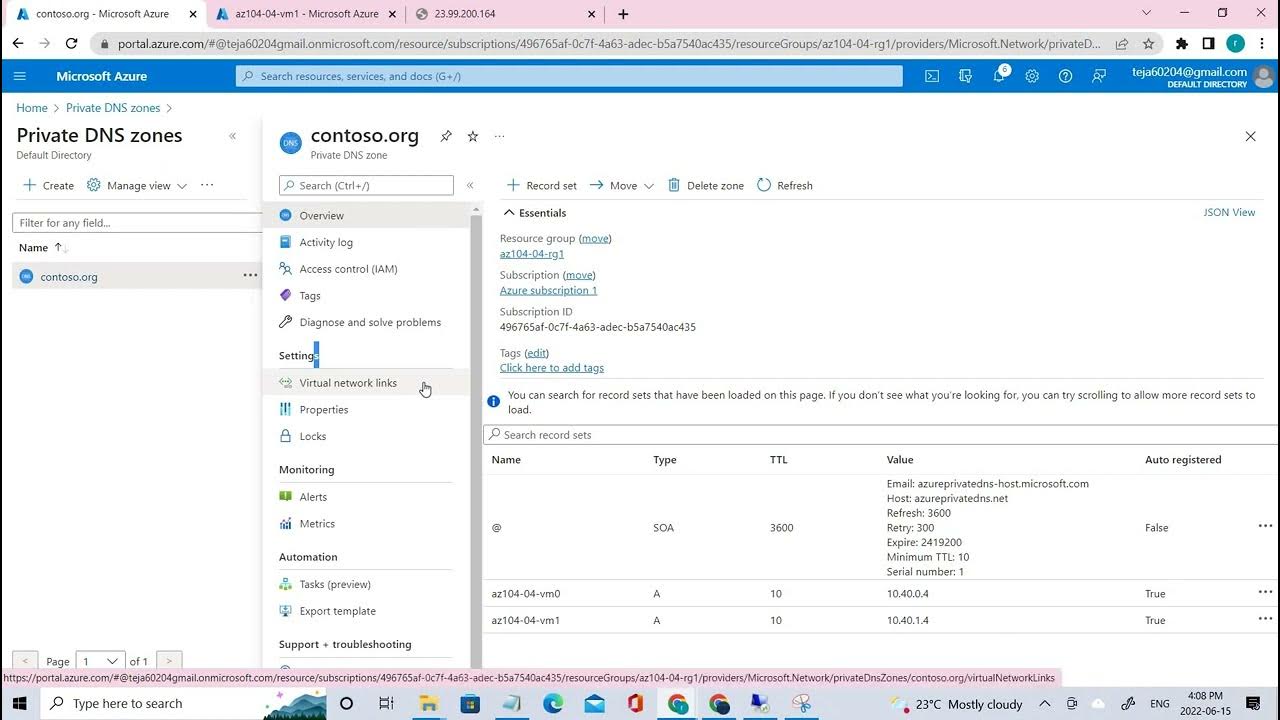Image resolution: width=1280 pixels, height=720 pixels.
Task: Open ellipsis menu for az104-04-vm1 record
Action: [1265, 619]
